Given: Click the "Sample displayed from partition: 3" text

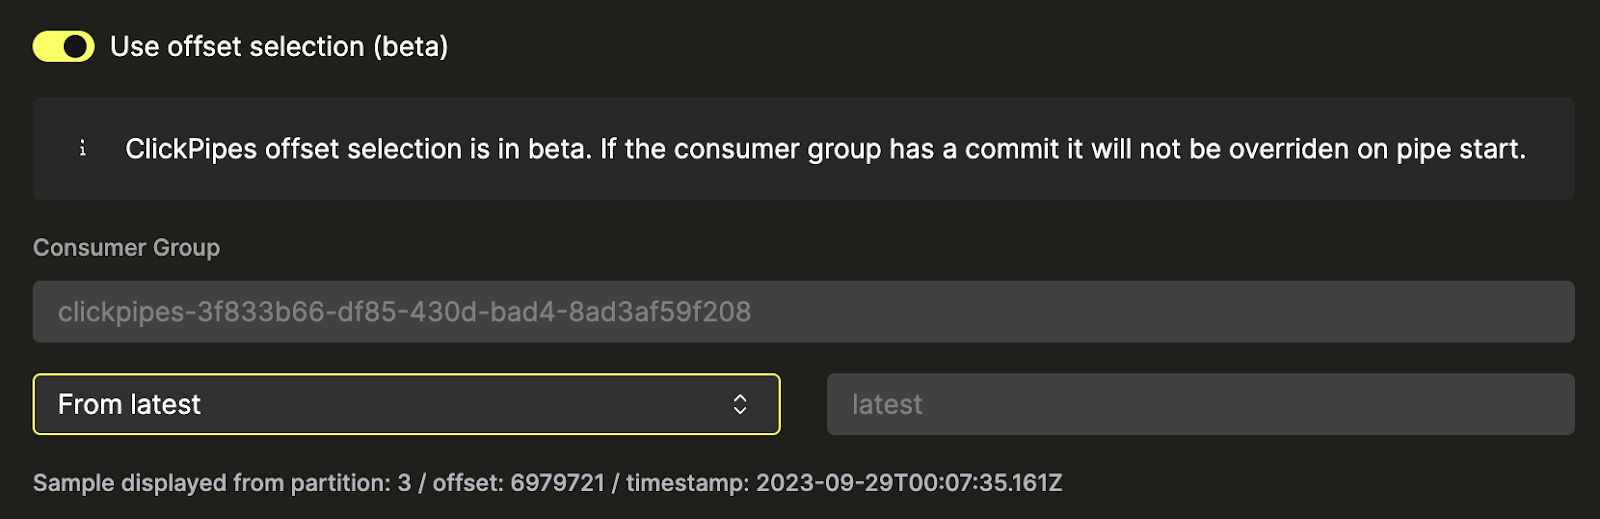Looking at the screenshot, I should 222,483.
